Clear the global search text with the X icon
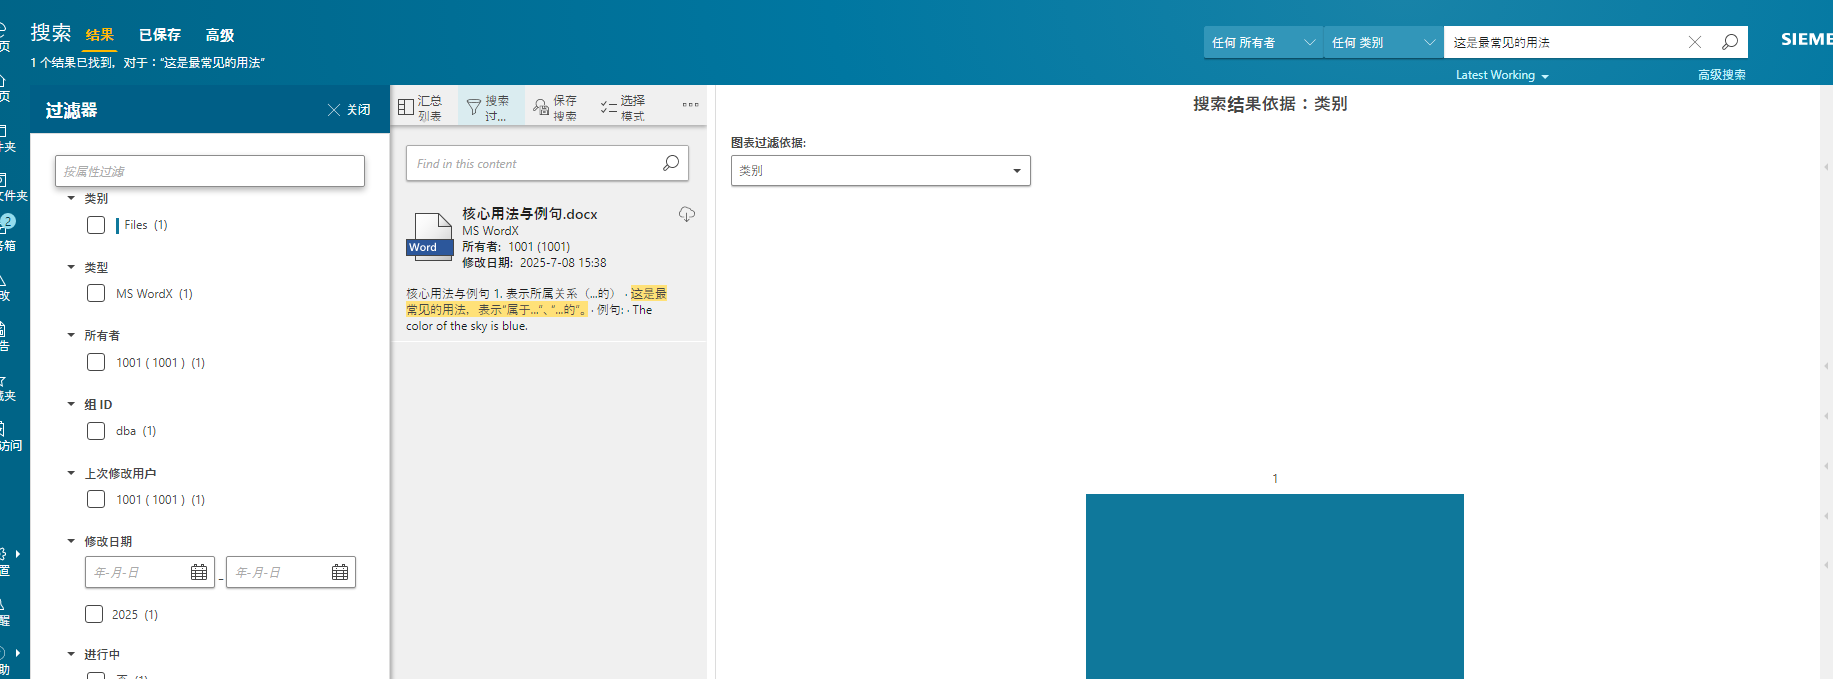This screenshot has width=1833, height=679. pos(1695,42)
